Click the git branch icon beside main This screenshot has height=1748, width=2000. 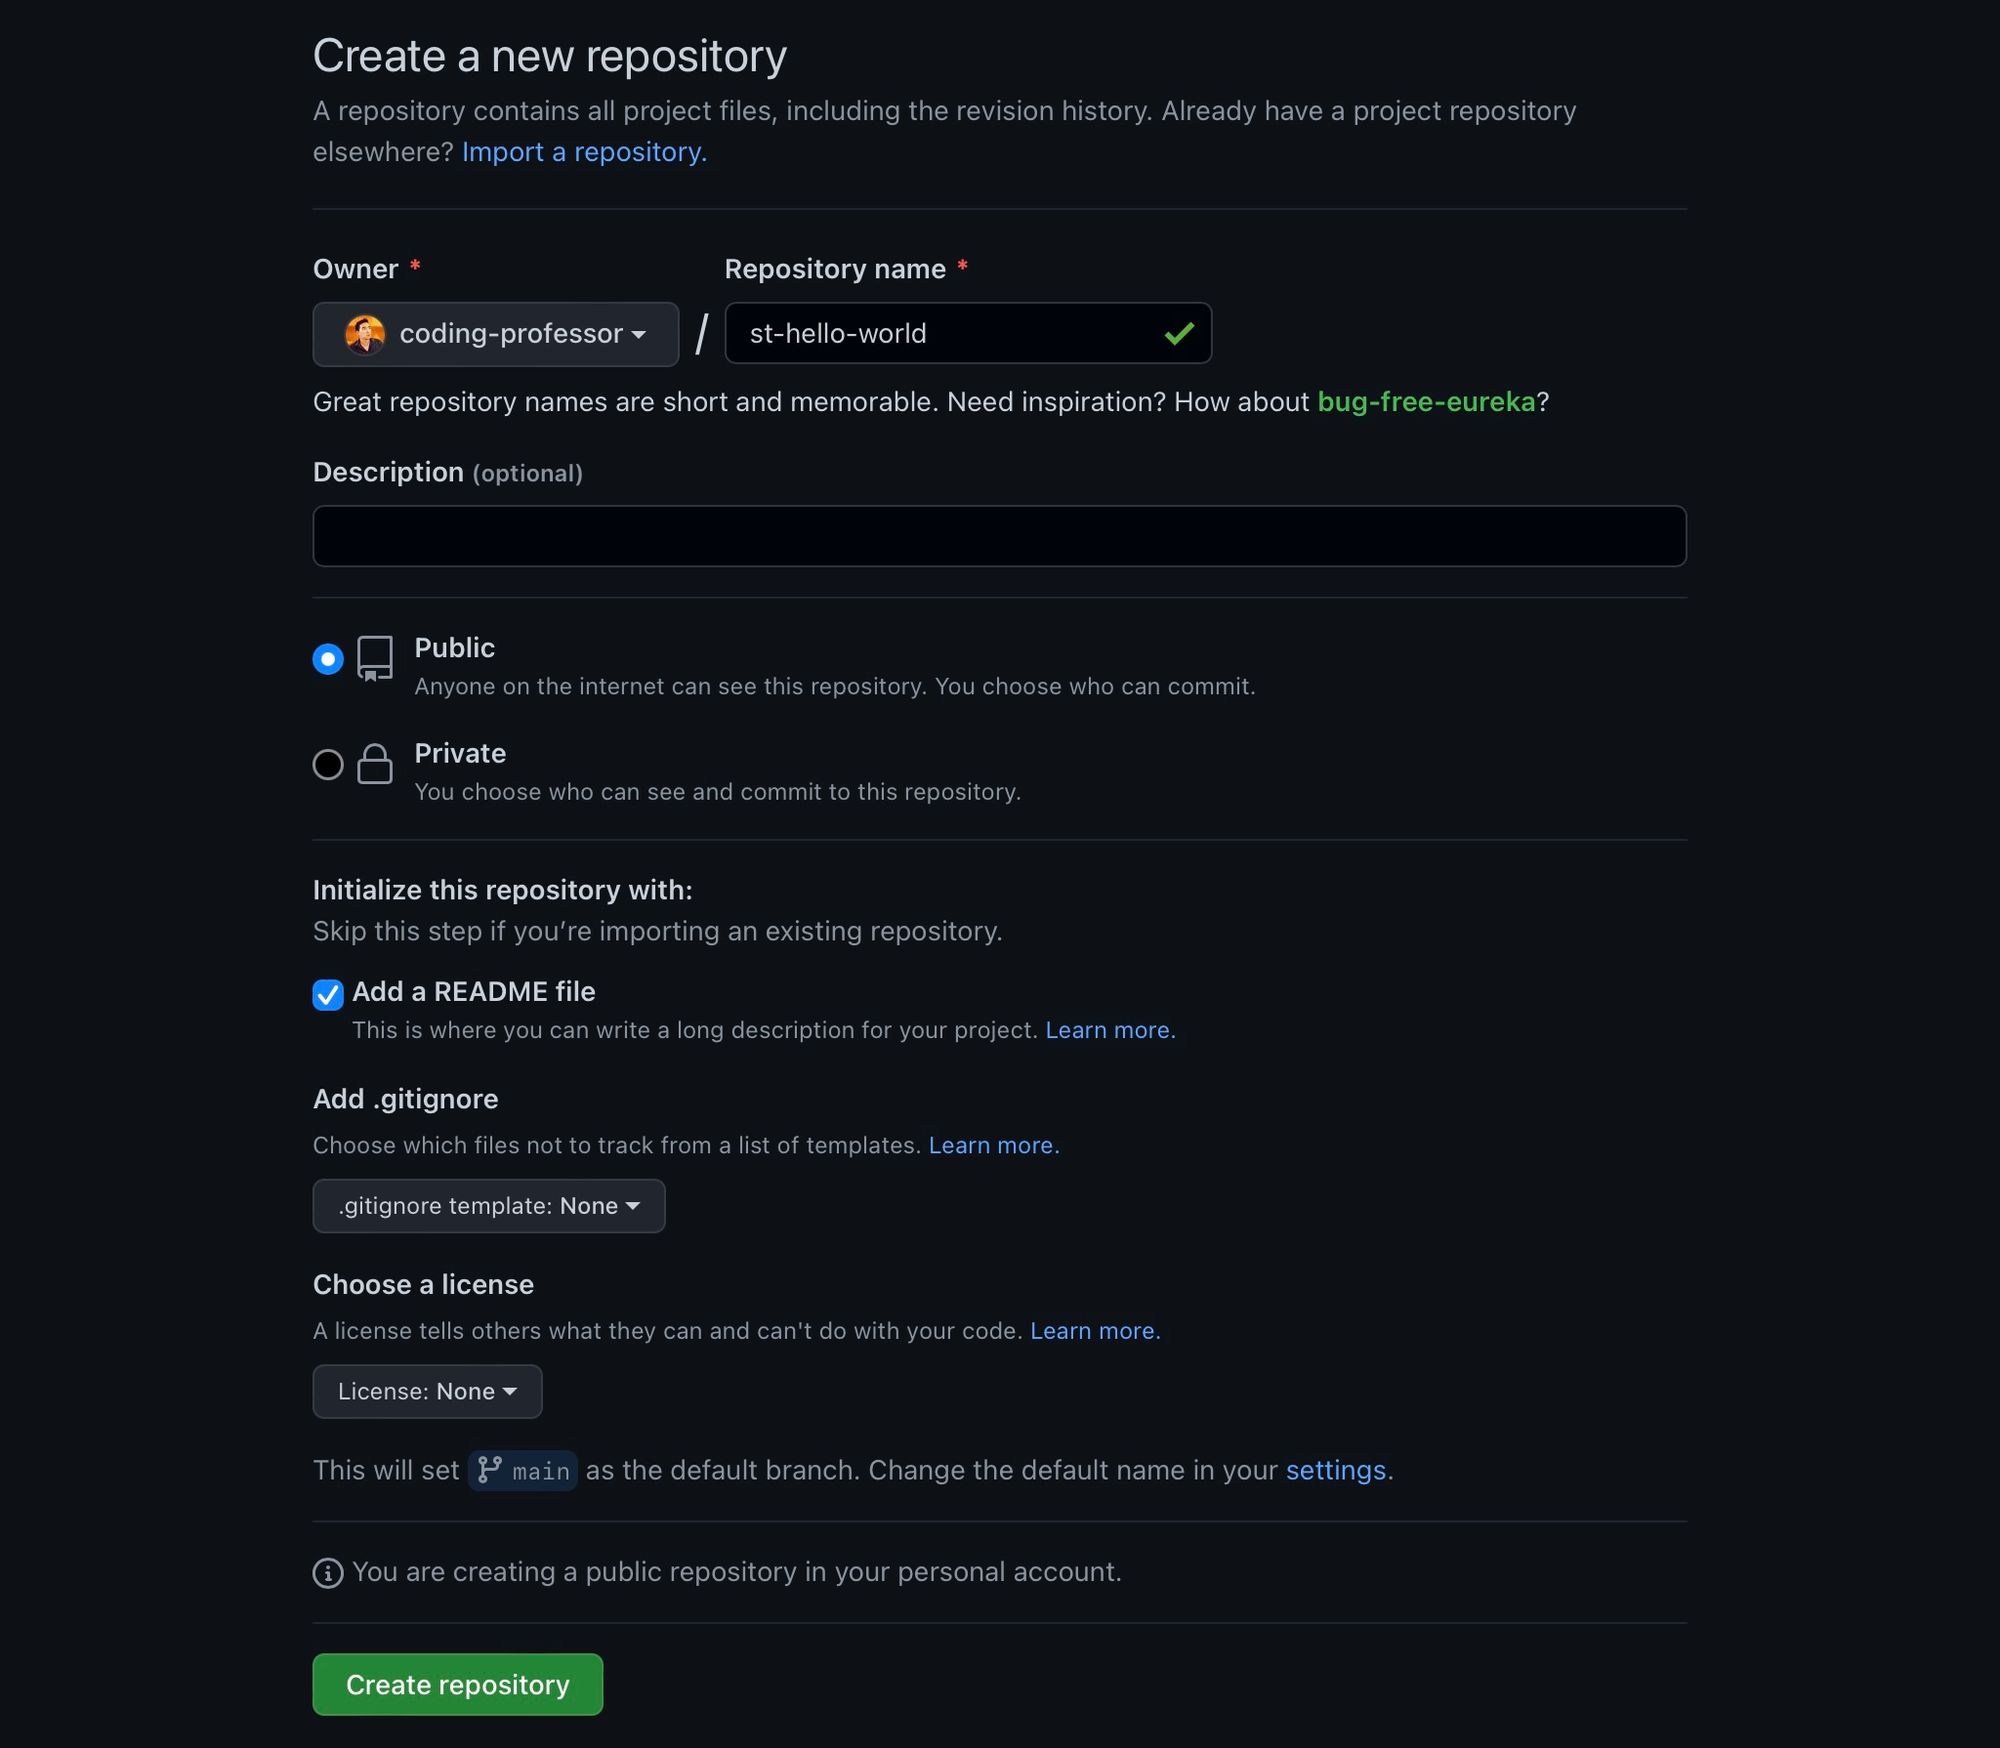point(490,1470)
